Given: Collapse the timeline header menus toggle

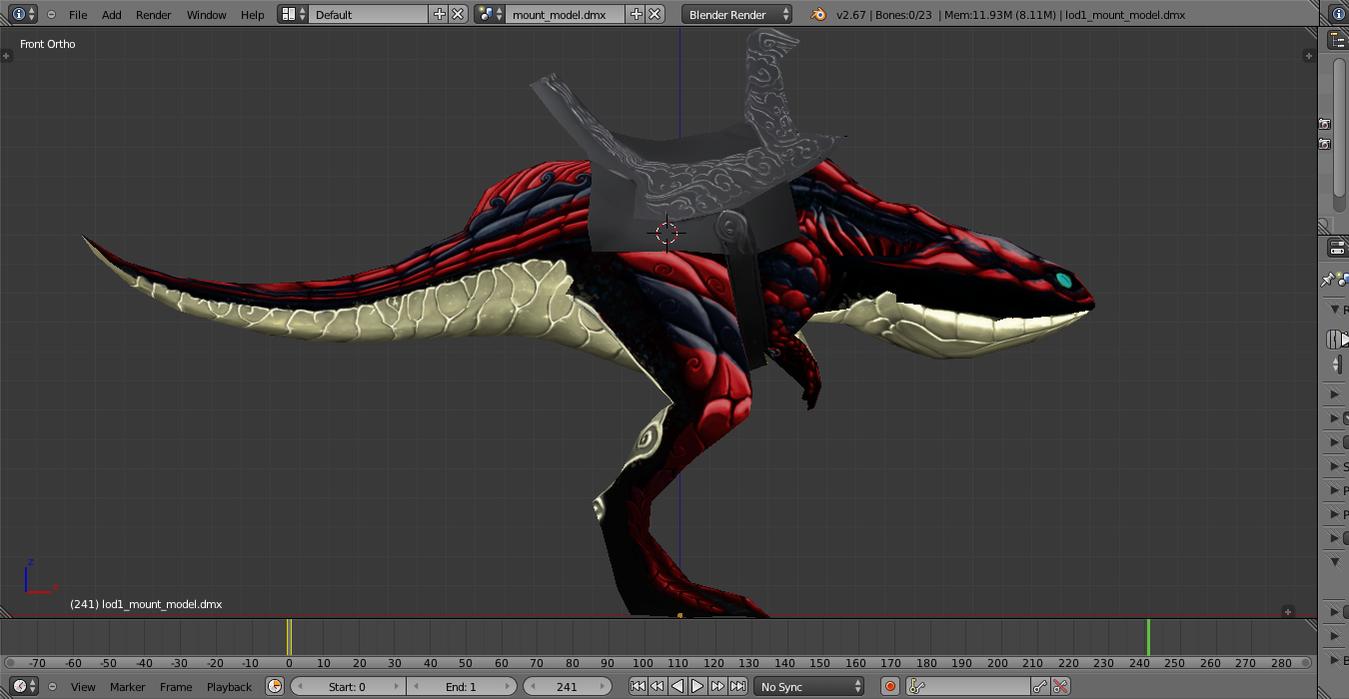Looking at the screenshot, I should [x=51, y=687].
